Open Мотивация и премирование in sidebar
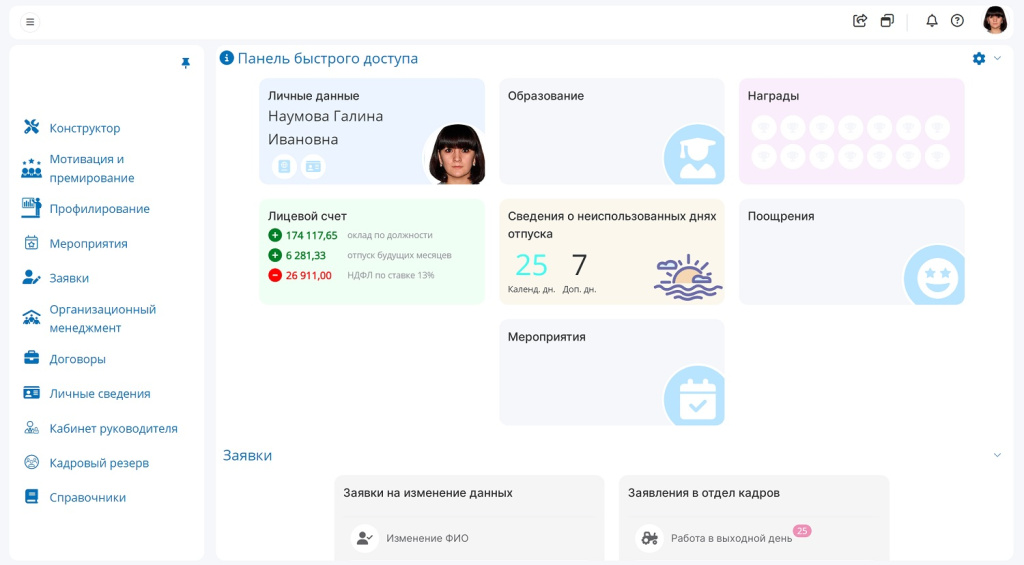This screenshot has width=1024, height=565. tap(92, 169)
